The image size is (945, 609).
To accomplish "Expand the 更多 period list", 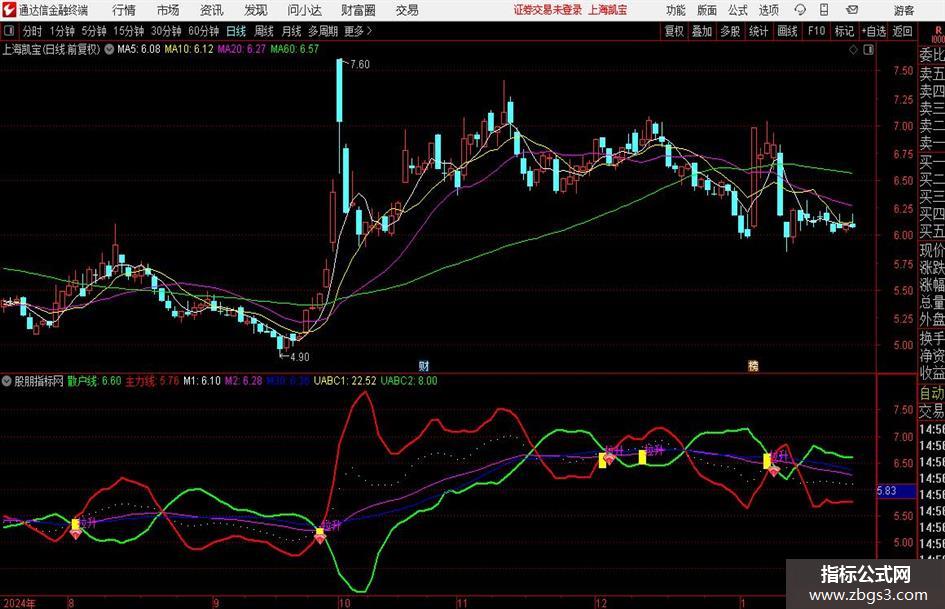I will [x=358, y=31].
